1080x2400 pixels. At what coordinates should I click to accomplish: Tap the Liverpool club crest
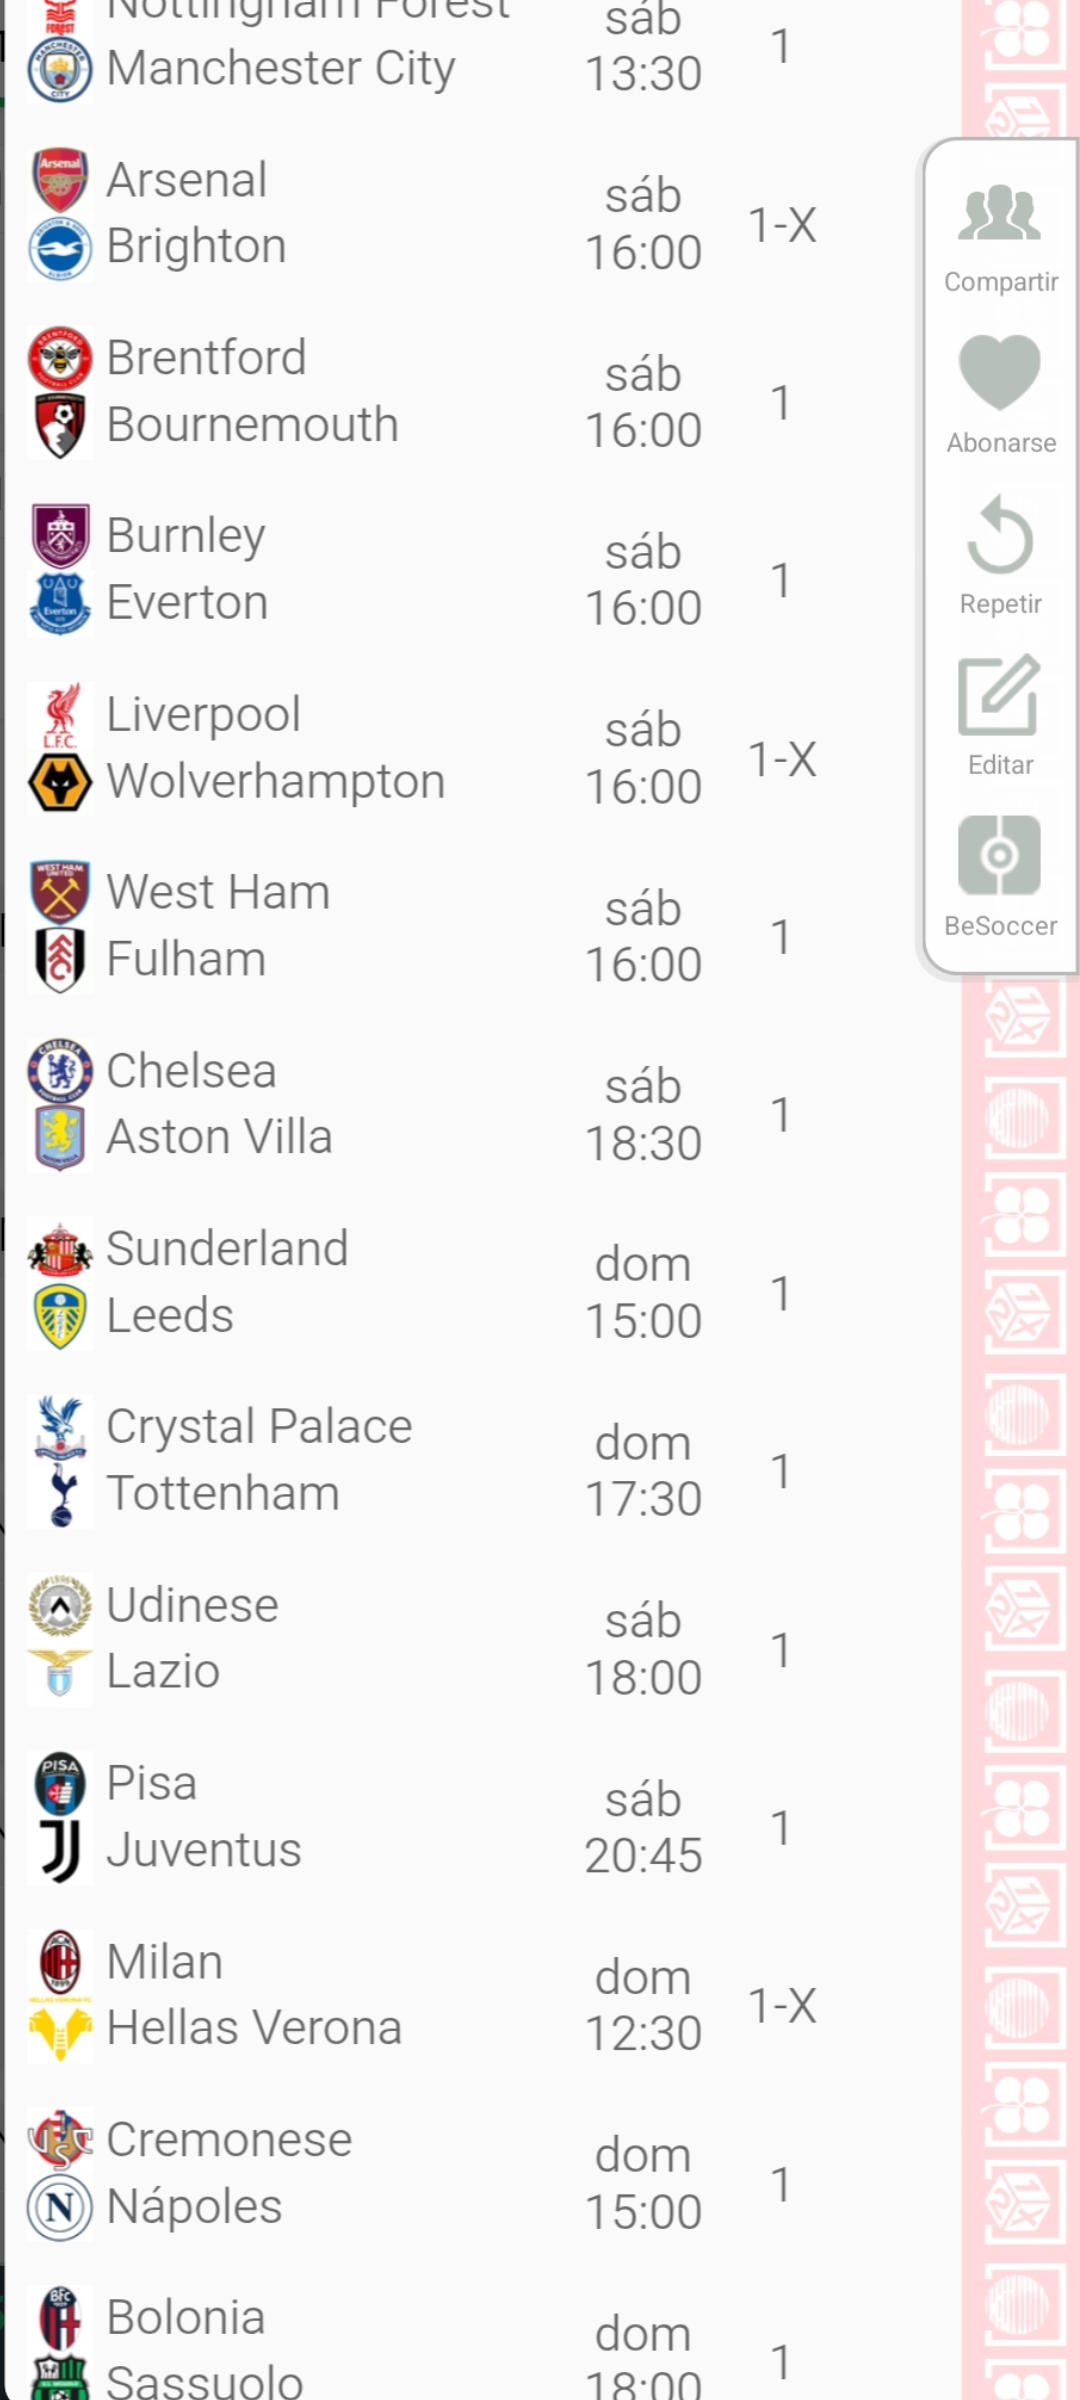pyautogui.click(x=60, y=715)
